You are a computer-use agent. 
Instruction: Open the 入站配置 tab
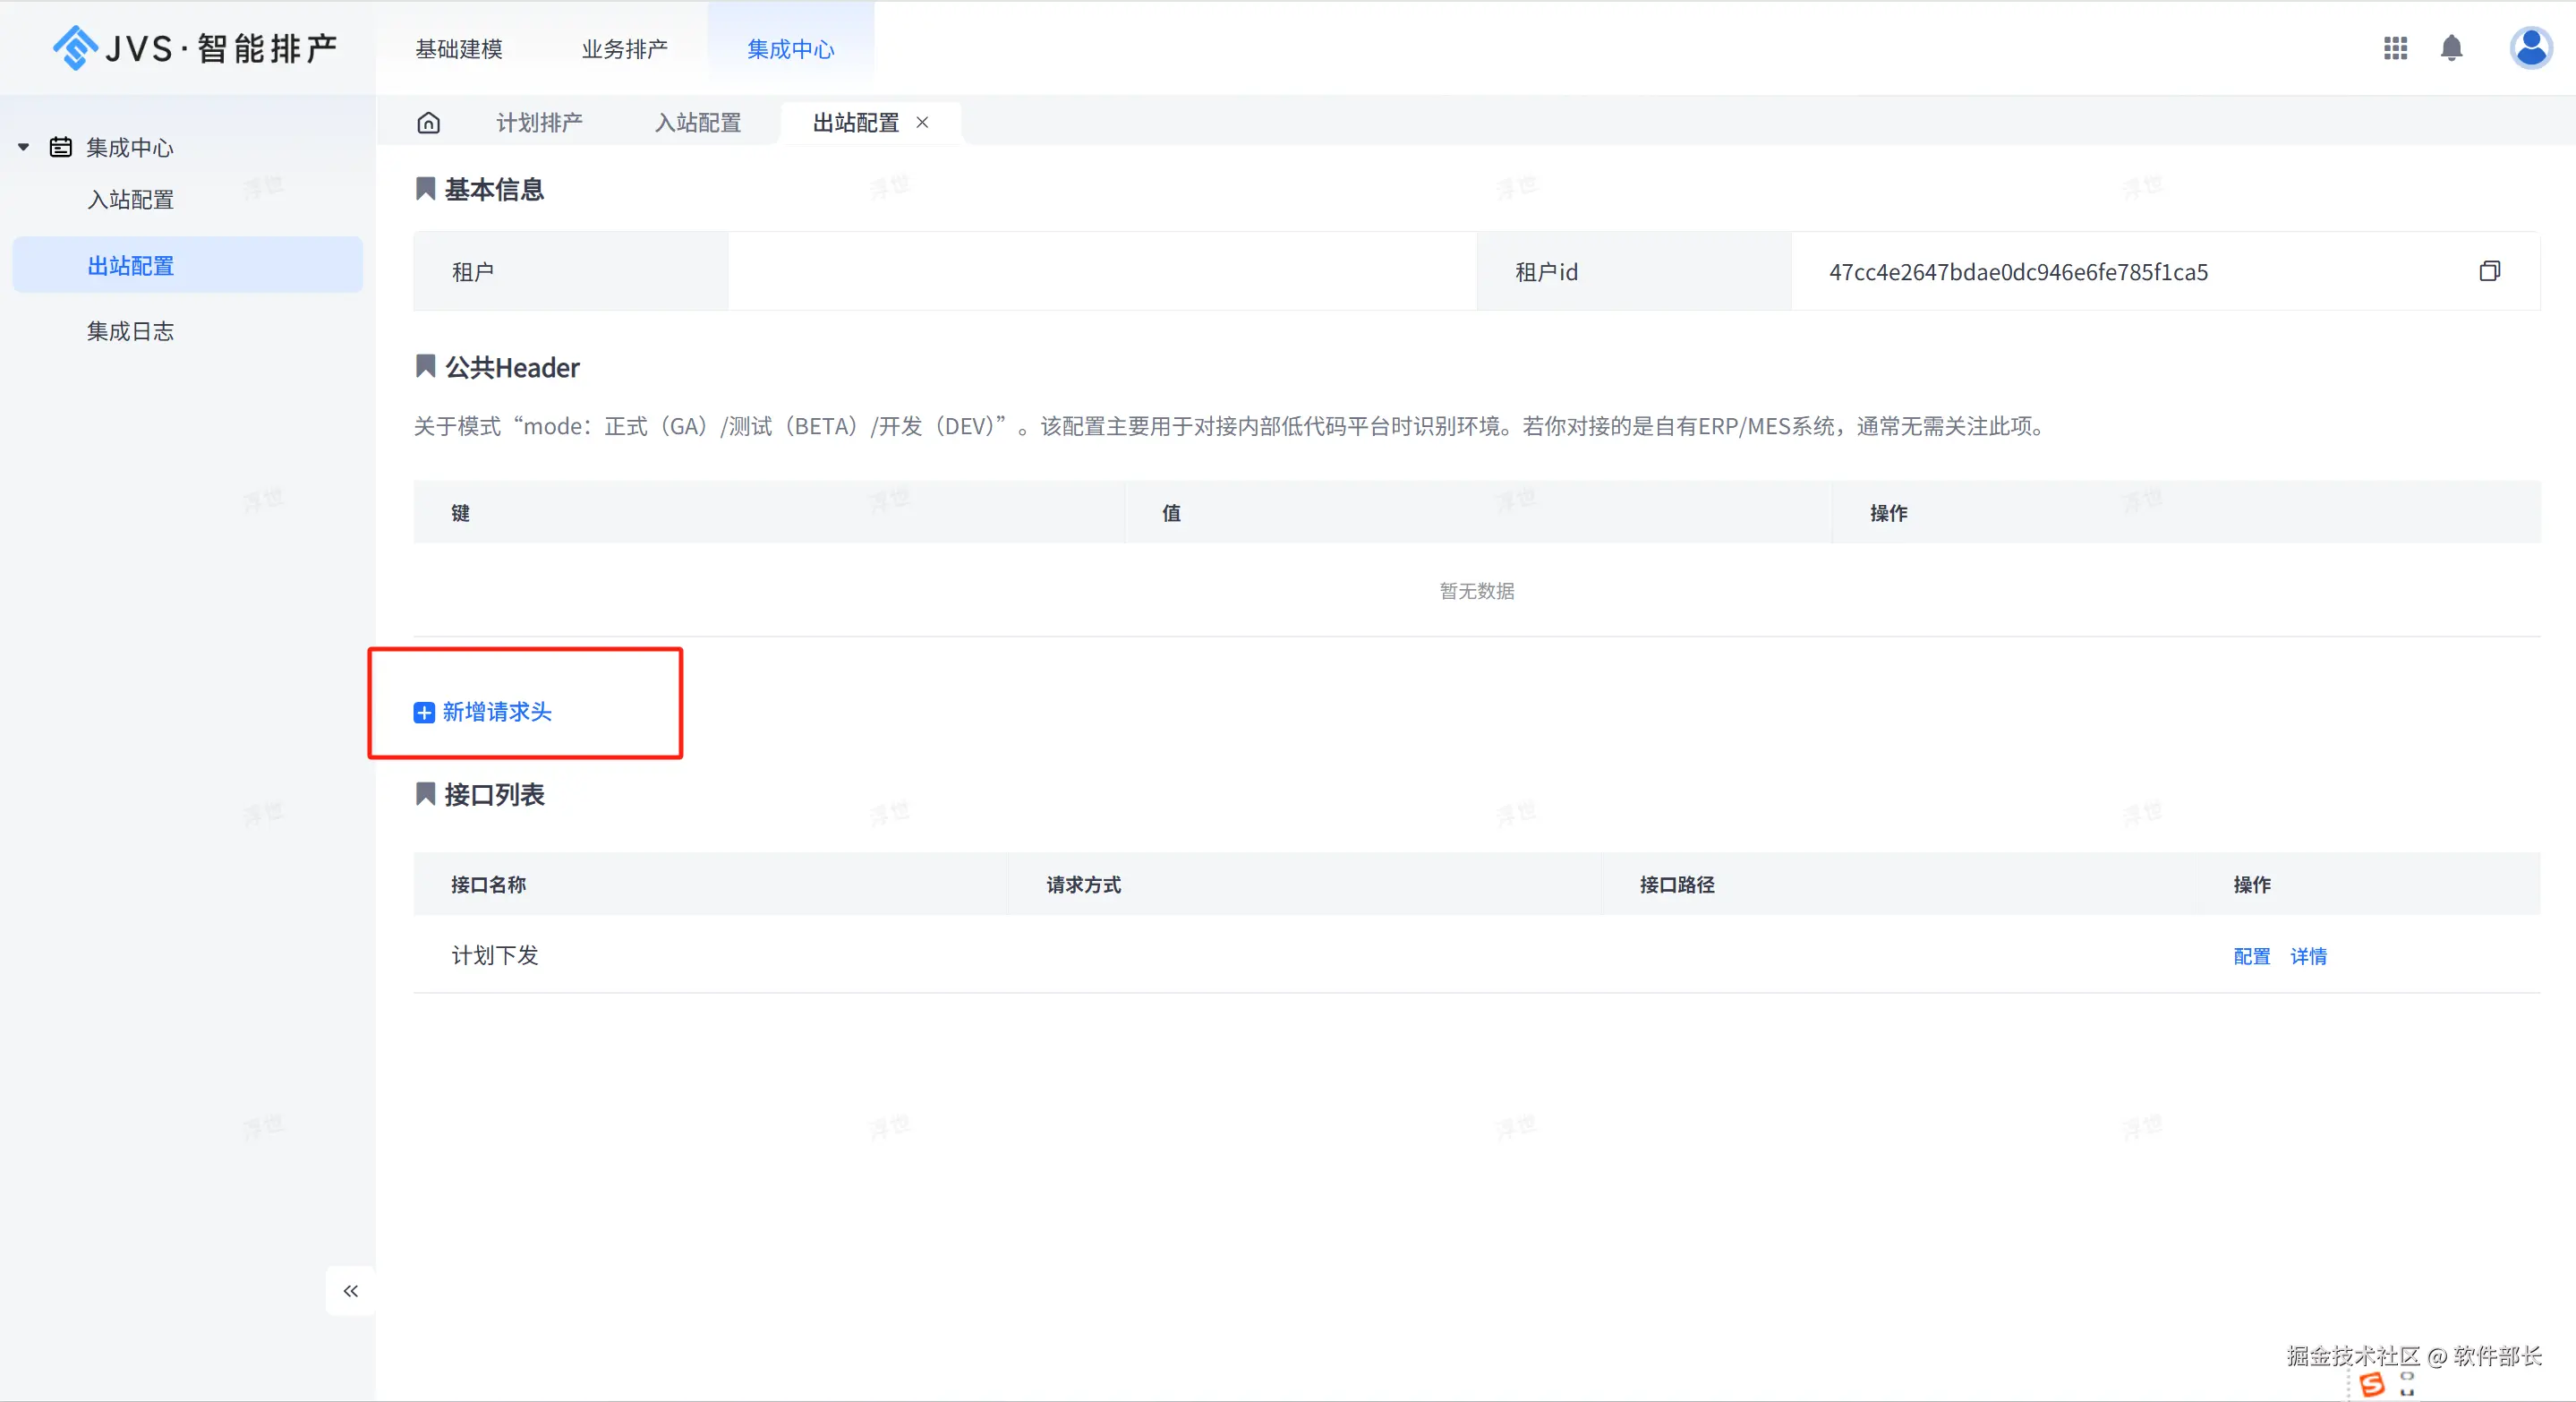[698, 123]
